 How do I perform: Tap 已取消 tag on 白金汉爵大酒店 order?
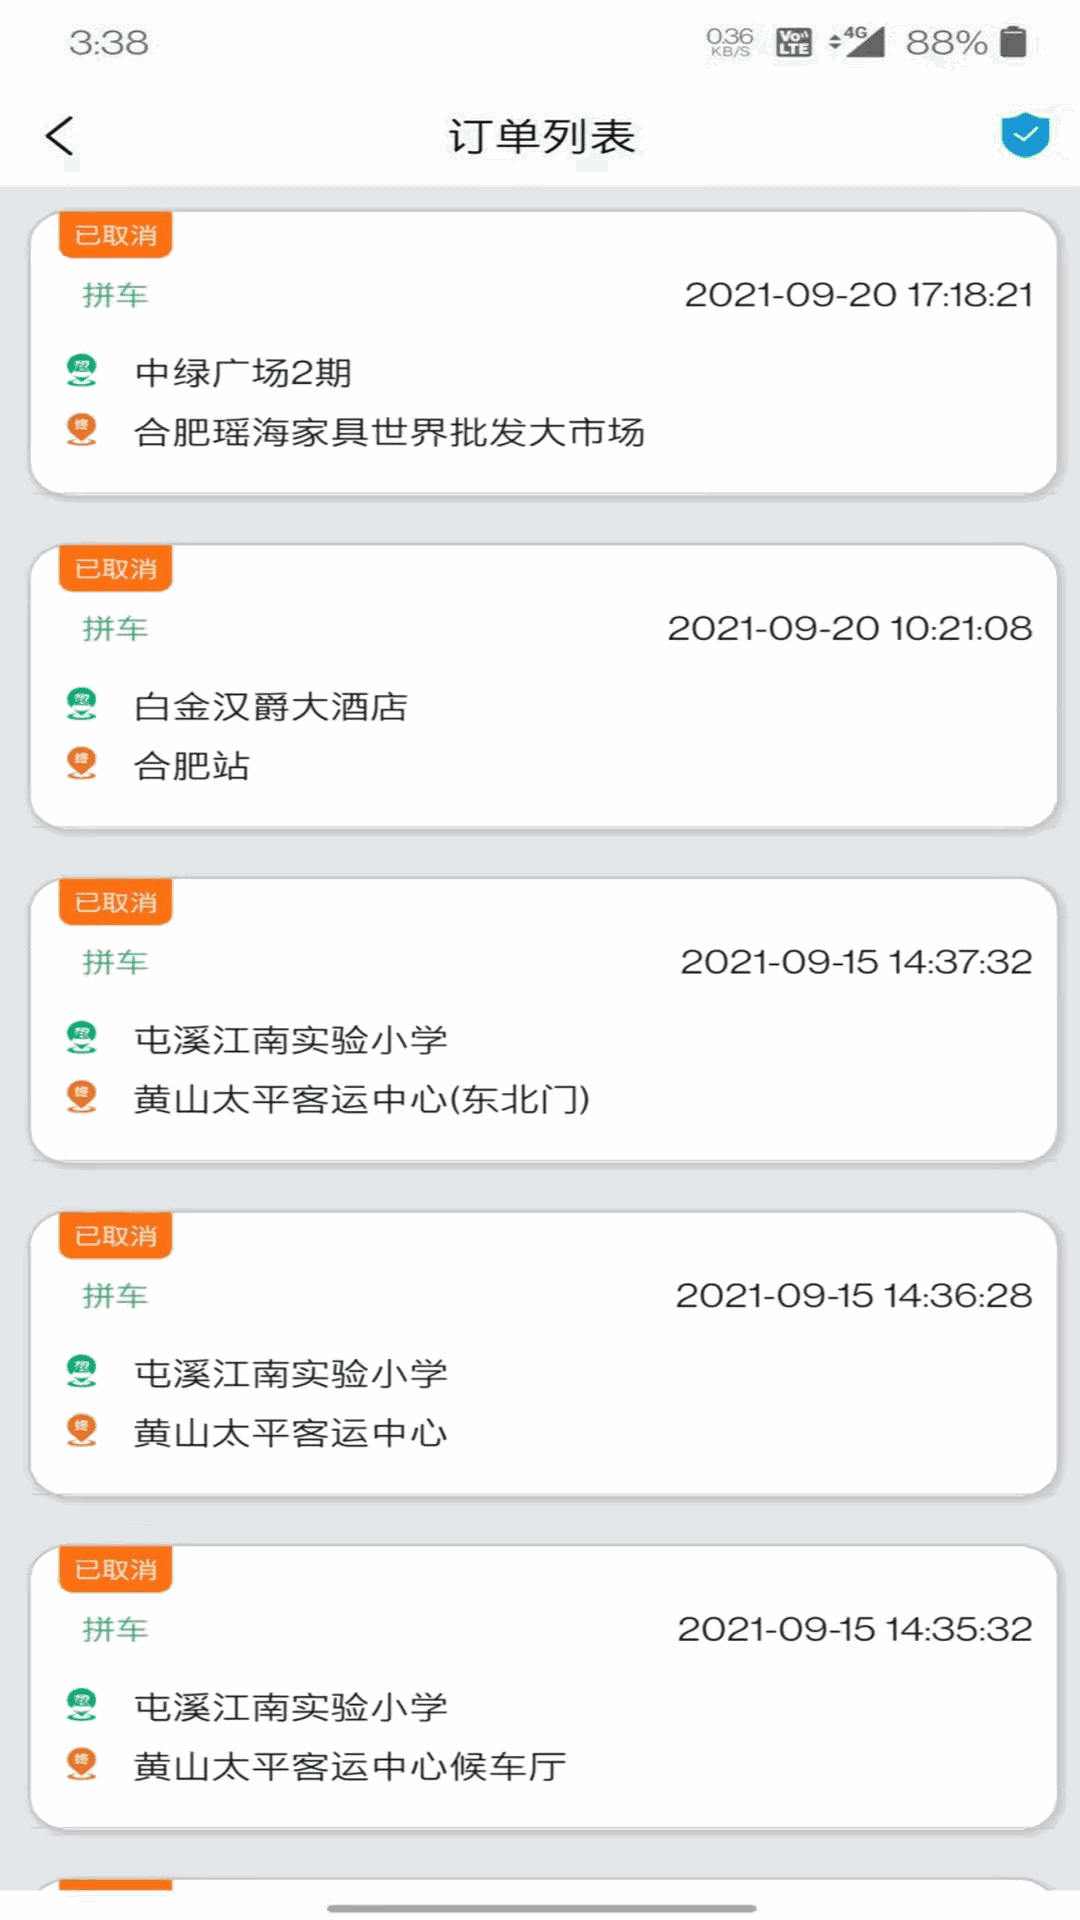[116, 569]
